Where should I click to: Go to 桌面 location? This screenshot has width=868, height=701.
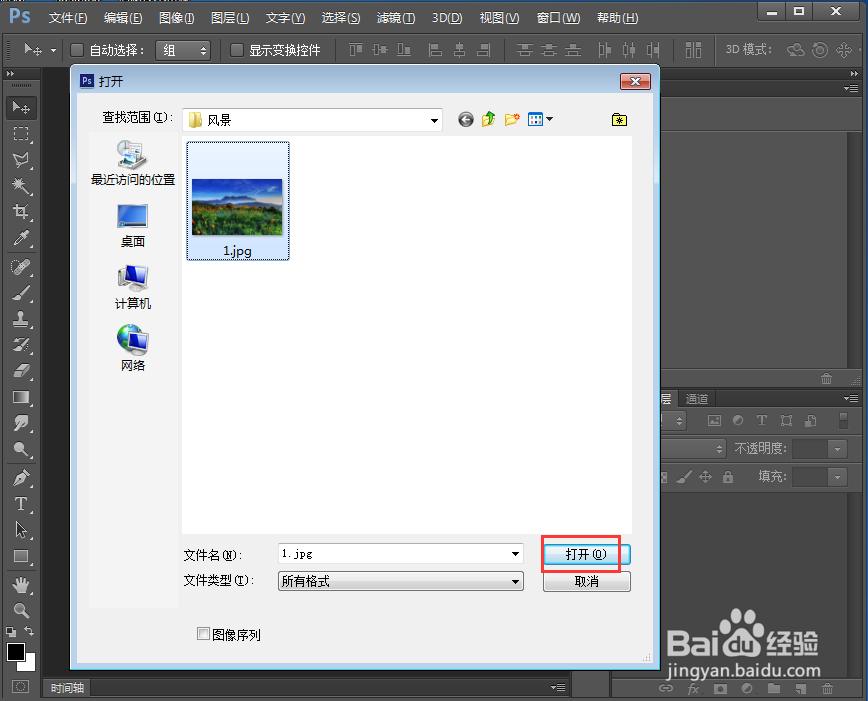click(x=133, y=226)
